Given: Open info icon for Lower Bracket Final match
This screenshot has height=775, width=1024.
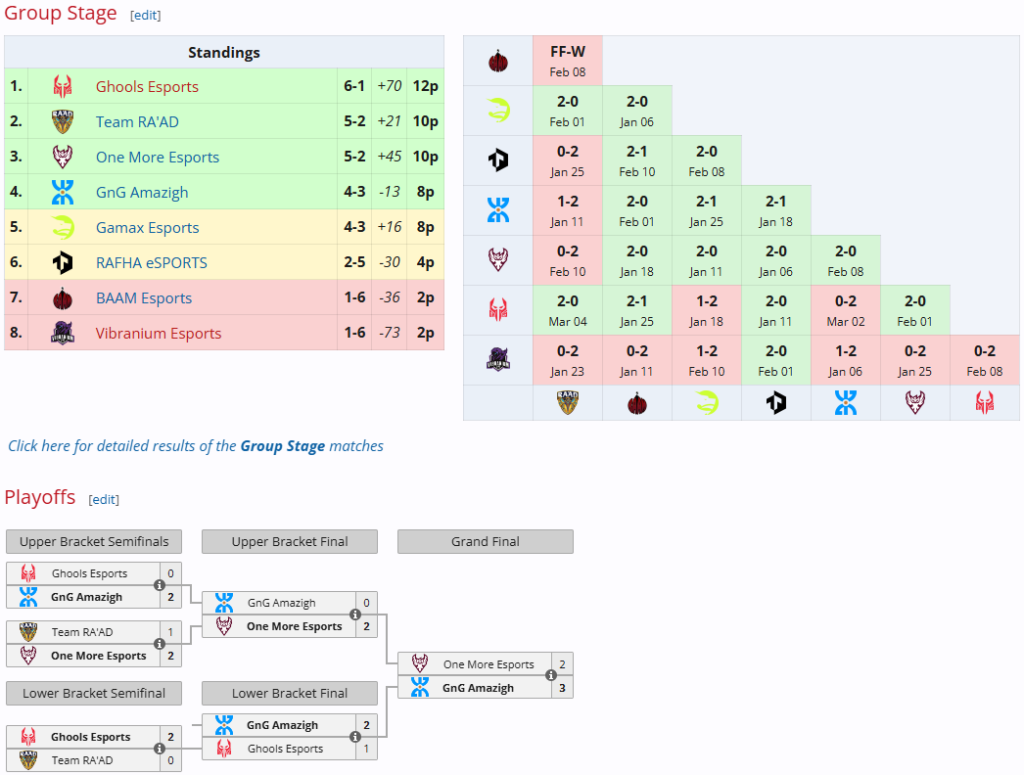Looking at the screenshot, I should tap(355, 737).
